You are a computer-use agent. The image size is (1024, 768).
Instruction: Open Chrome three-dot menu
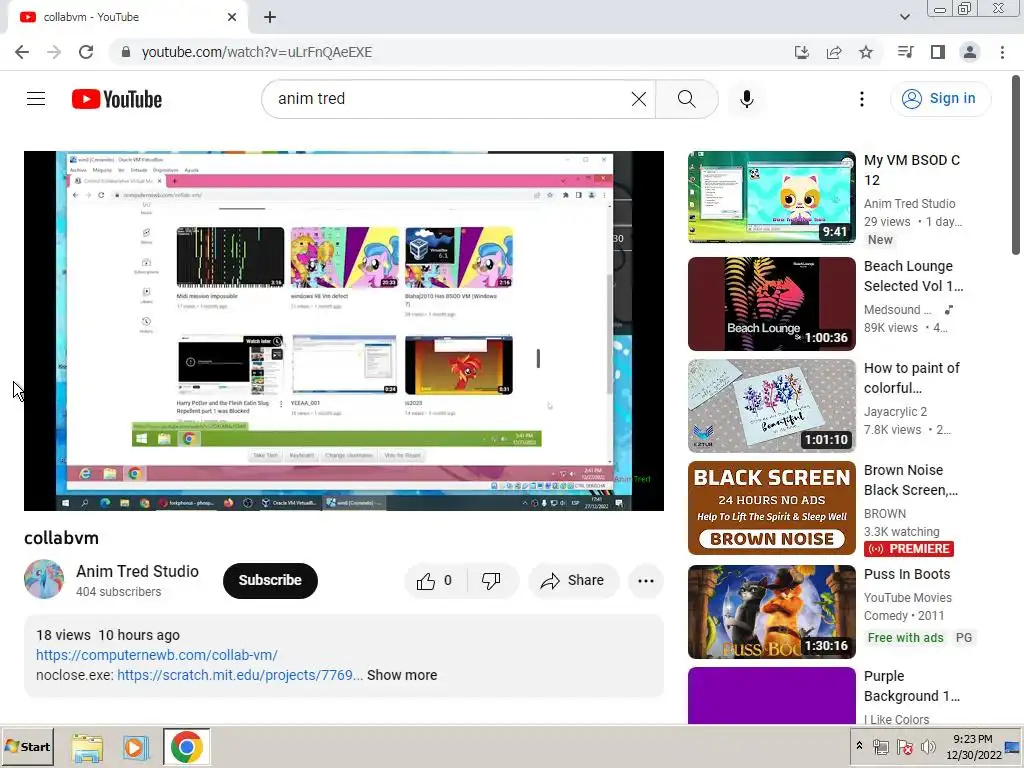1002,52
